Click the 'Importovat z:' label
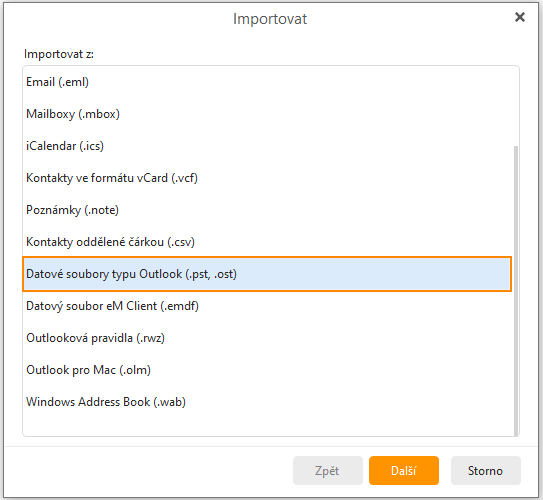 click(x=59, y=54)
